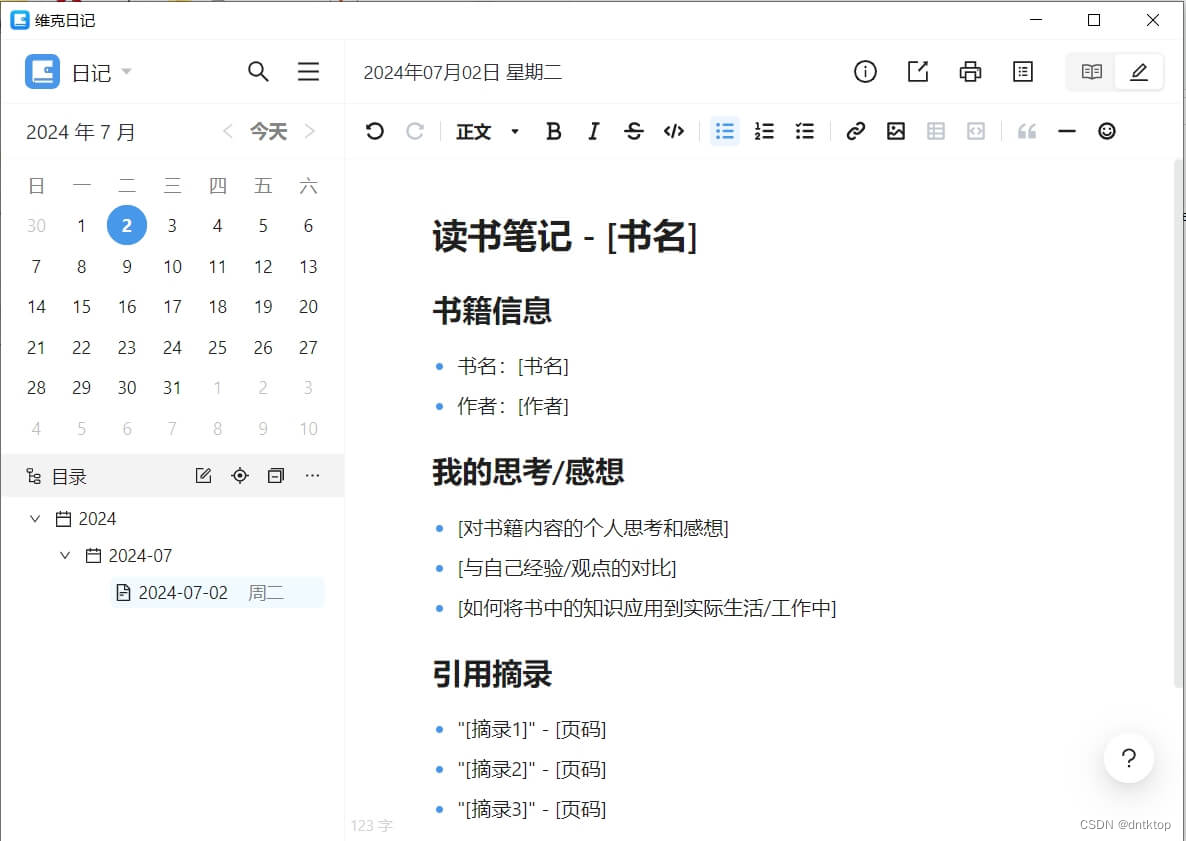This screenshot has height=841, width=1186.
Task: Open the 日记 notebook dropdown
Action: click(102, 73)
